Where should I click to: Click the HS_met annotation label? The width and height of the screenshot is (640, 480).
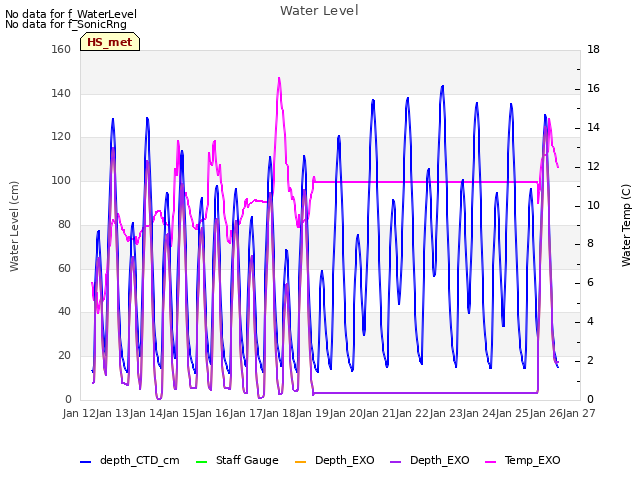(x=110, y=42)
